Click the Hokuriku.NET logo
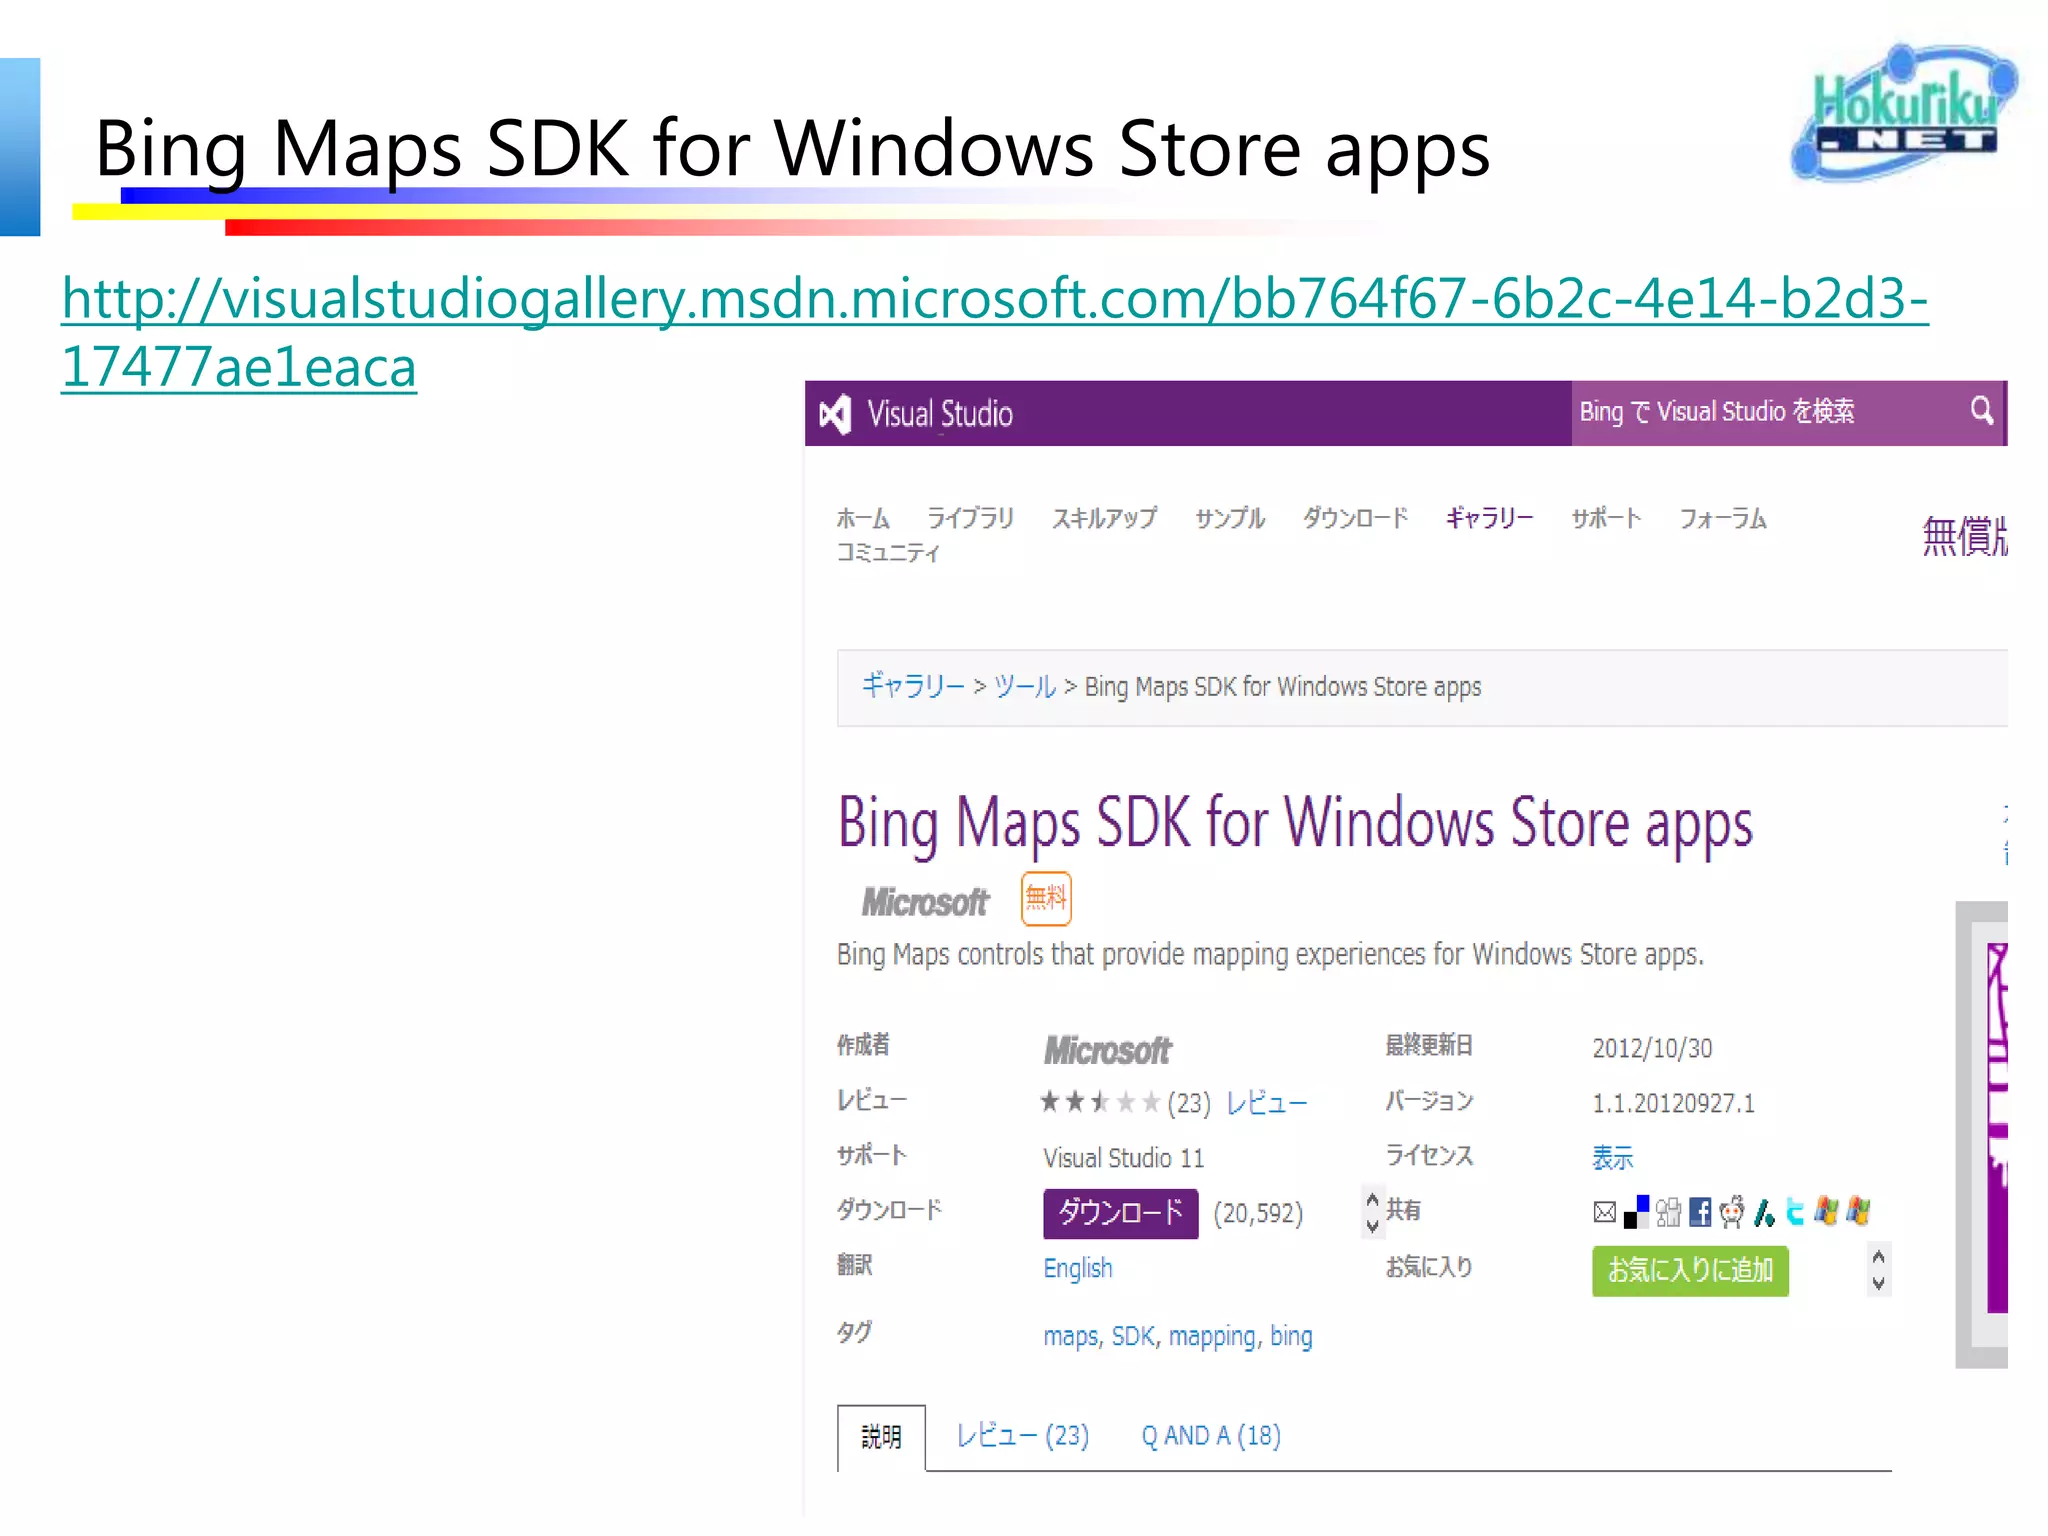Image resolution: width=2048 pixels, height=1536 pixels. click(x=1903, y=112)
